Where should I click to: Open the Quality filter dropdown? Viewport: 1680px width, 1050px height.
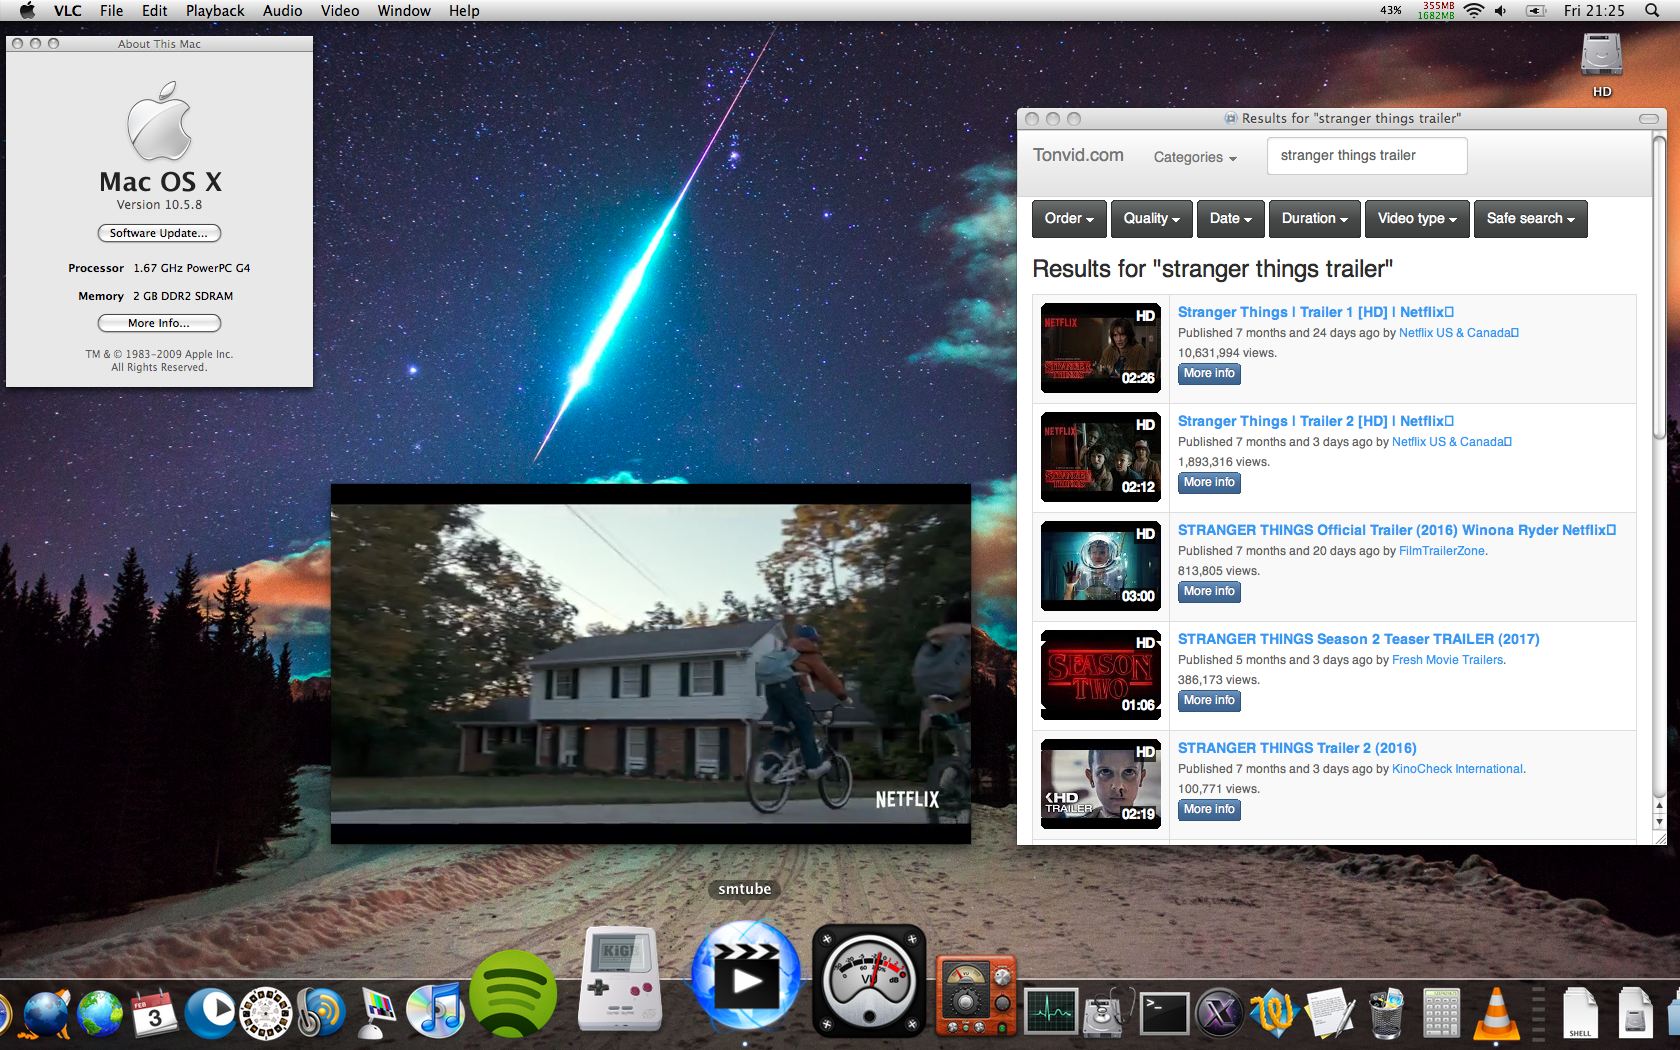coord(1151,218)
